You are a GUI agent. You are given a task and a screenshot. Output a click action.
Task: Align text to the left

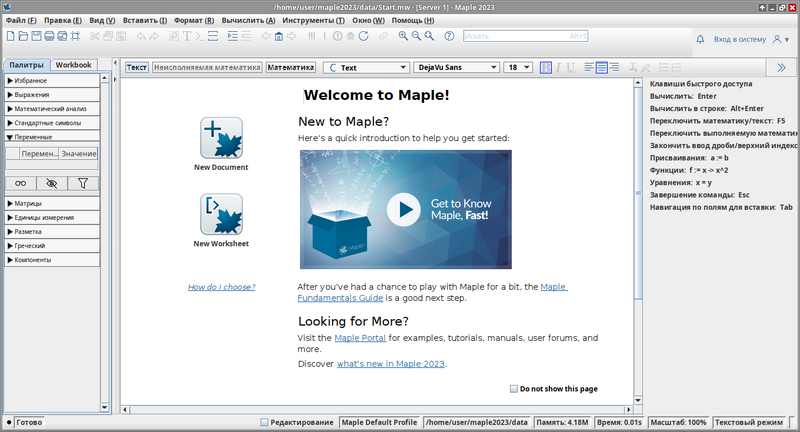[x=589, y=67]
